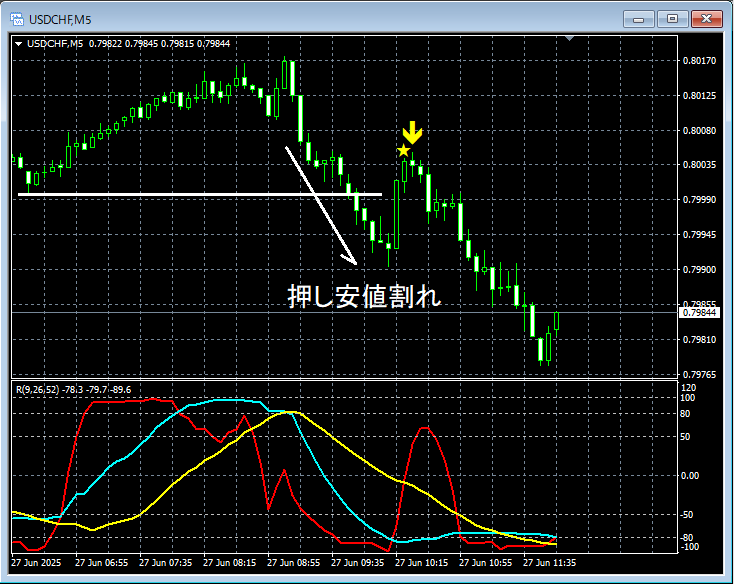Click the time label 27 Jun 08:55

click(293, 562)
